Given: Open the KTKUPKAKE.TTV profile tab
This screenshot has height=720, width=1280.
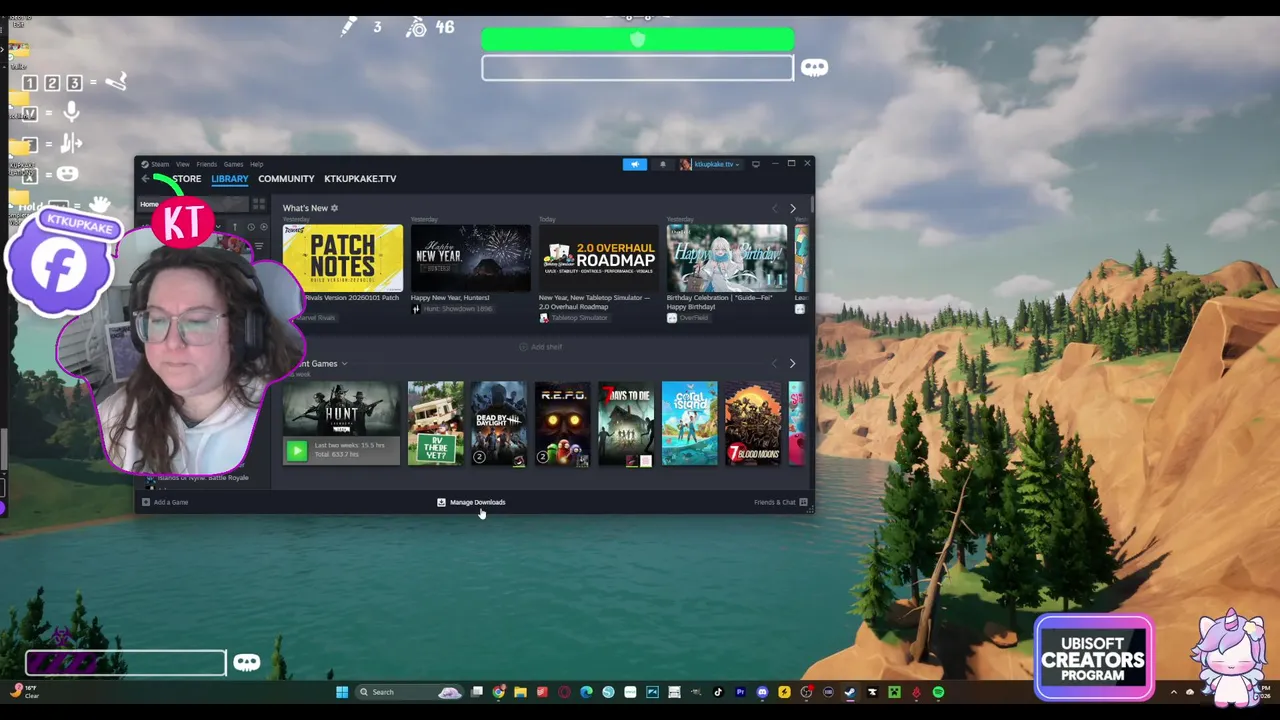Looking at the screenshot, I should click(x=360, y=179).
